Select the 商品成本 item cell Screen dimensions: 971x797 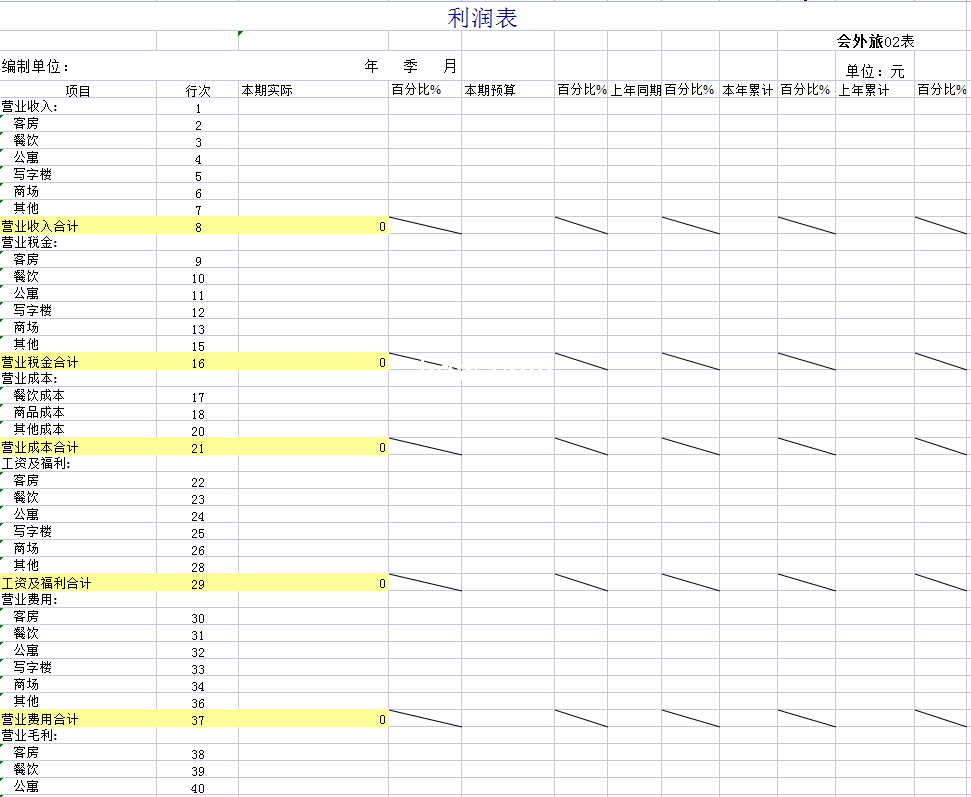point(39,413)
